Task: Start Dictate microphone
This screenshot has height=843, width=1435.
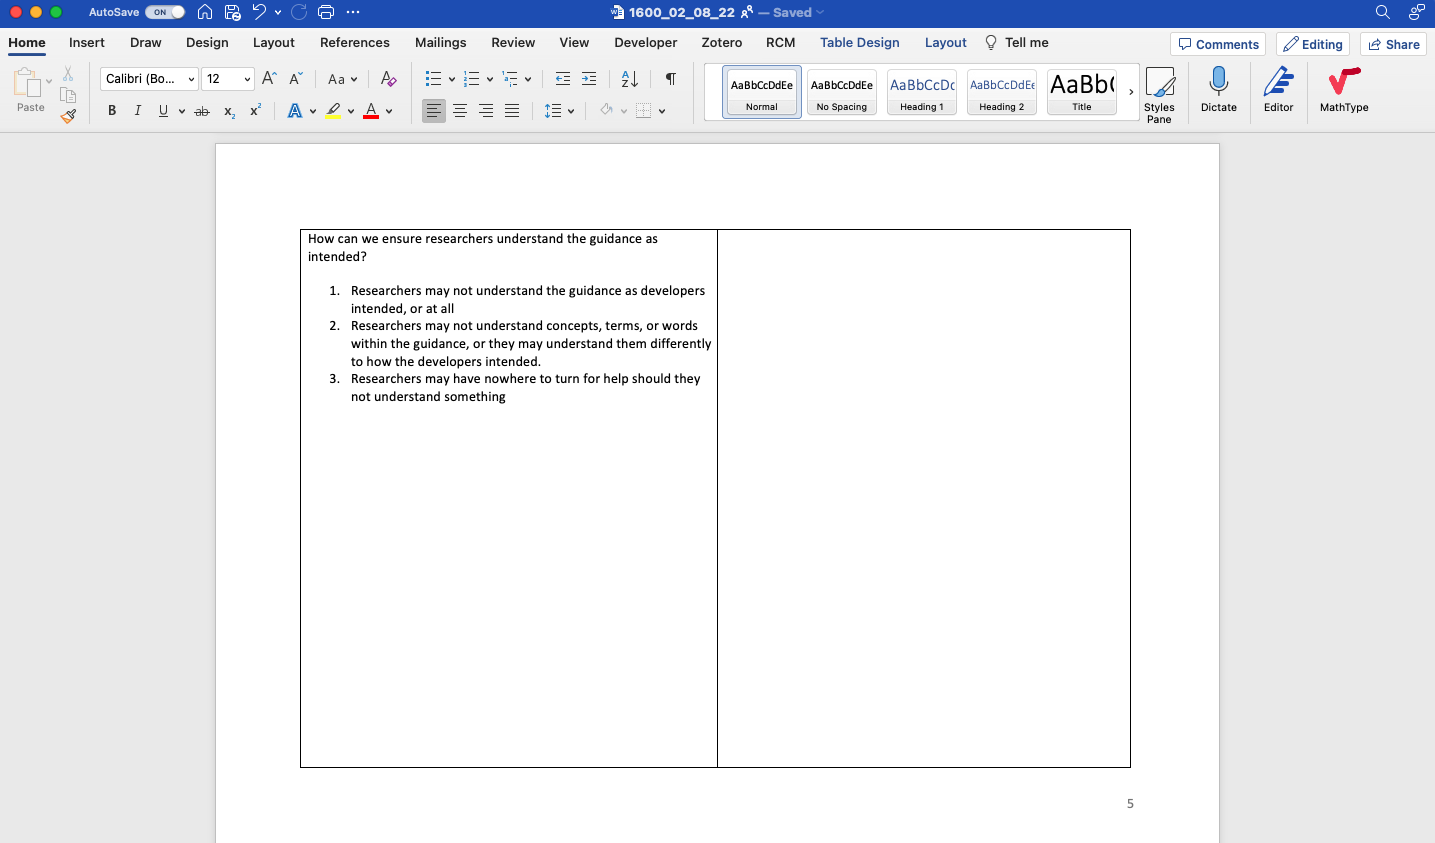Action: point(1218,90)
